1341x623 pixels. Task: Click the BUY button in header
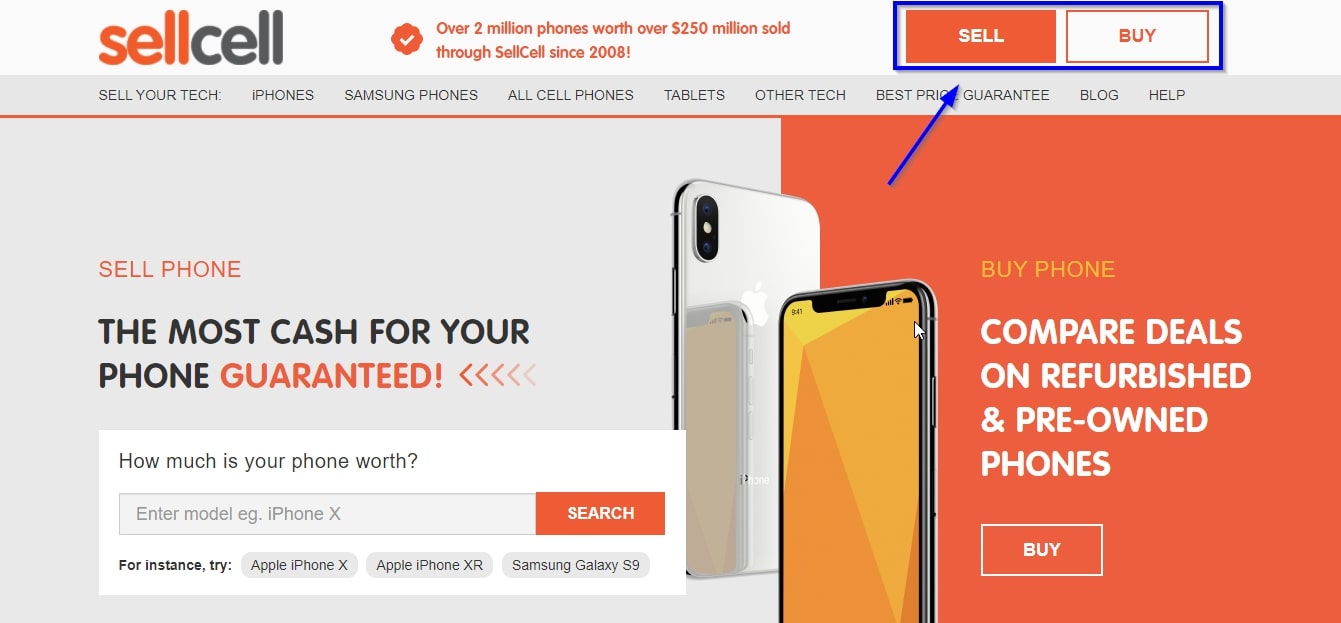(x=1137, y=36)
